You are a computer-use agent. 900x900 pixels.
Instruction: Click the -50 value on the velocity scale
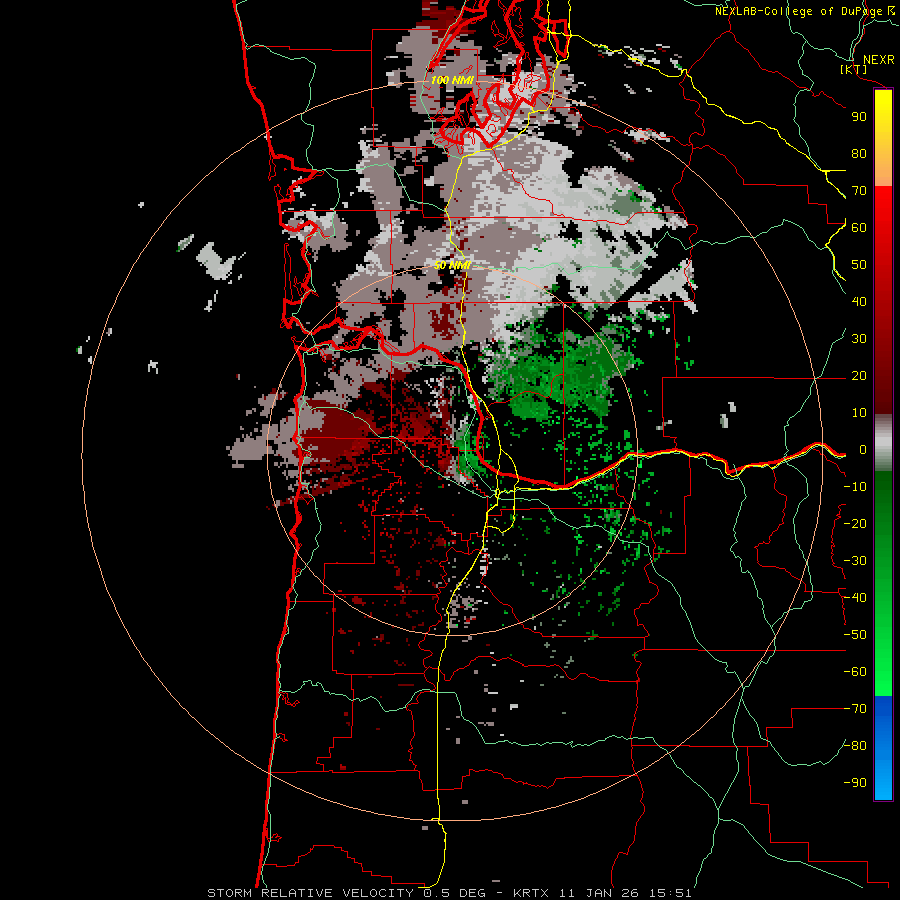click(x=855, y=635)
